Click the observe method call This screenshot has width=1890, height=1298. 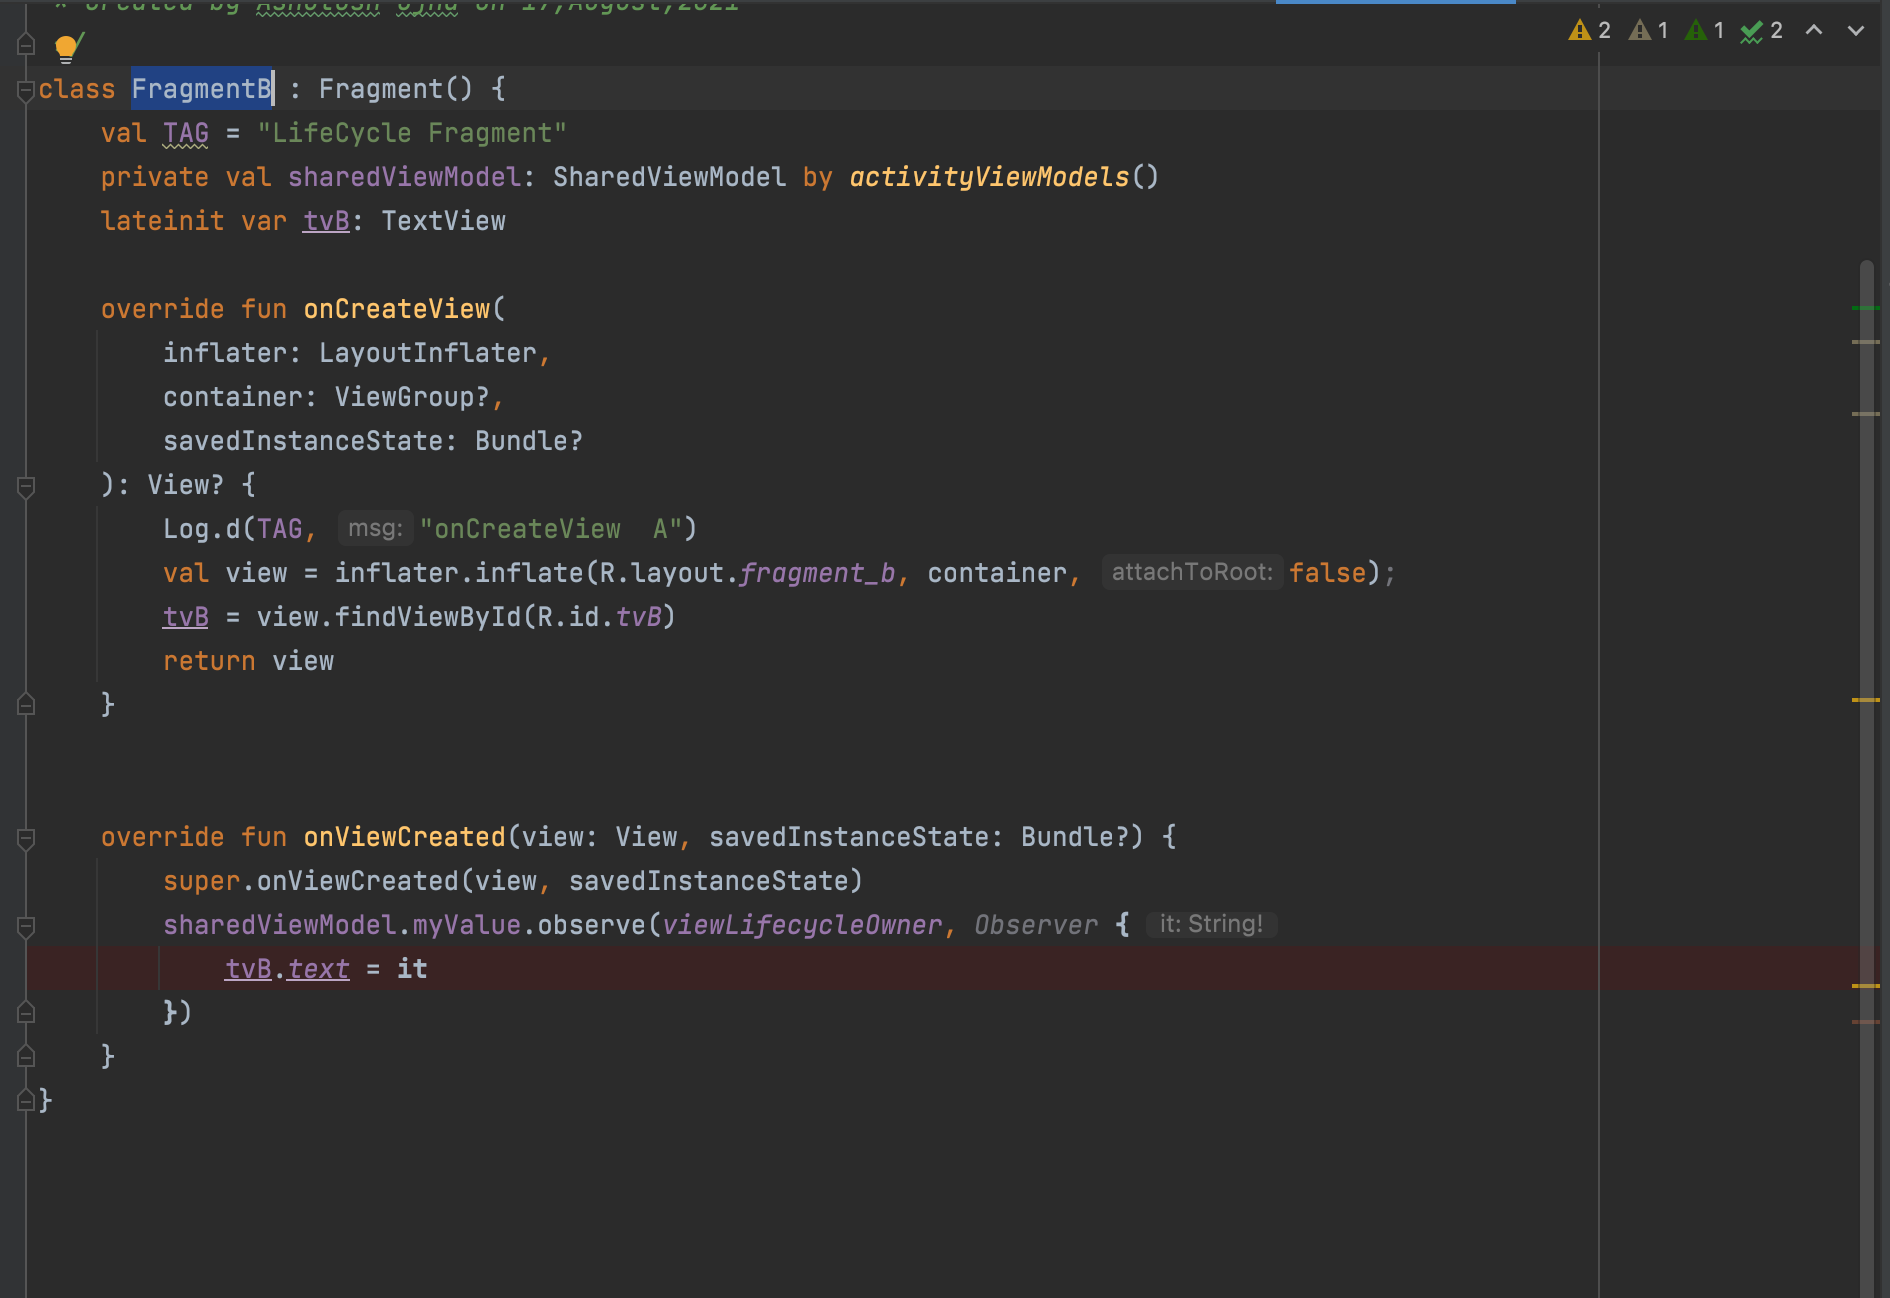(x=592, y=925)
